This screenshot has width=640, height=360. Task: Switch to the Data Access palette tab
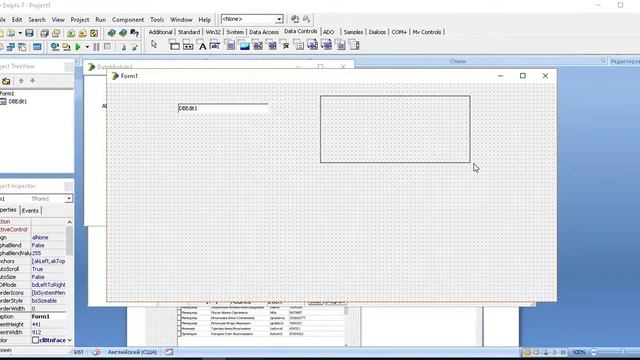point(264,32)
